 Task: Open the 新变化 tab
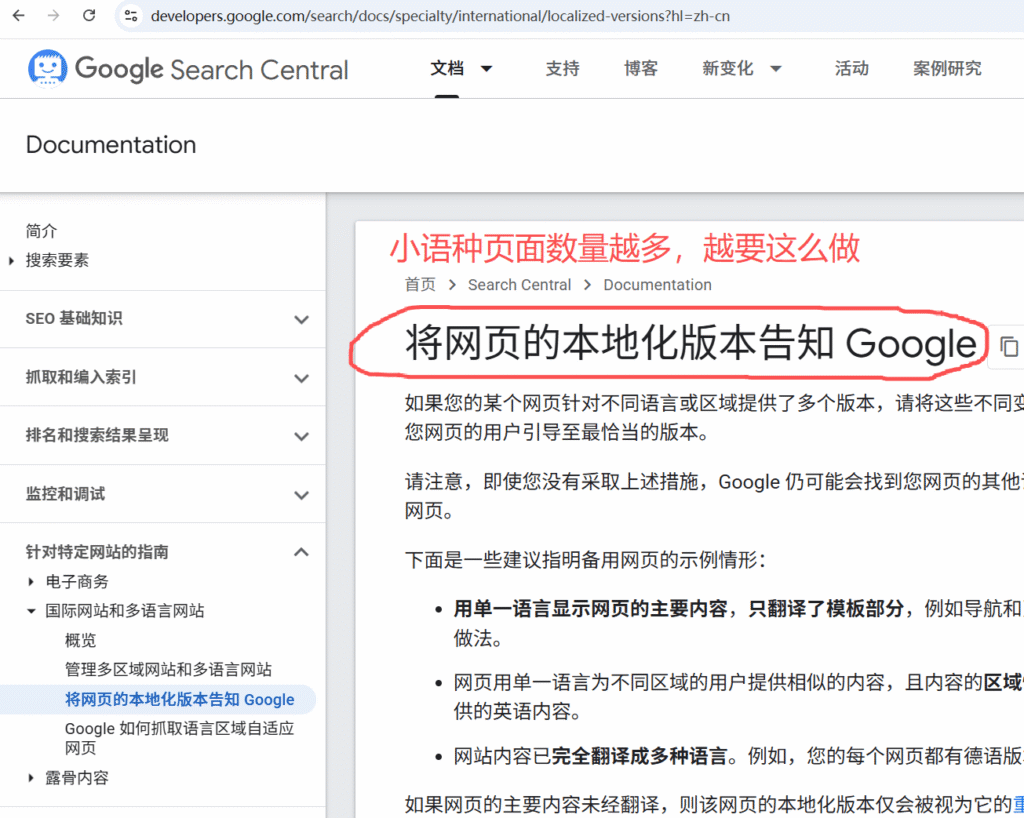click(x=728, y=68)
